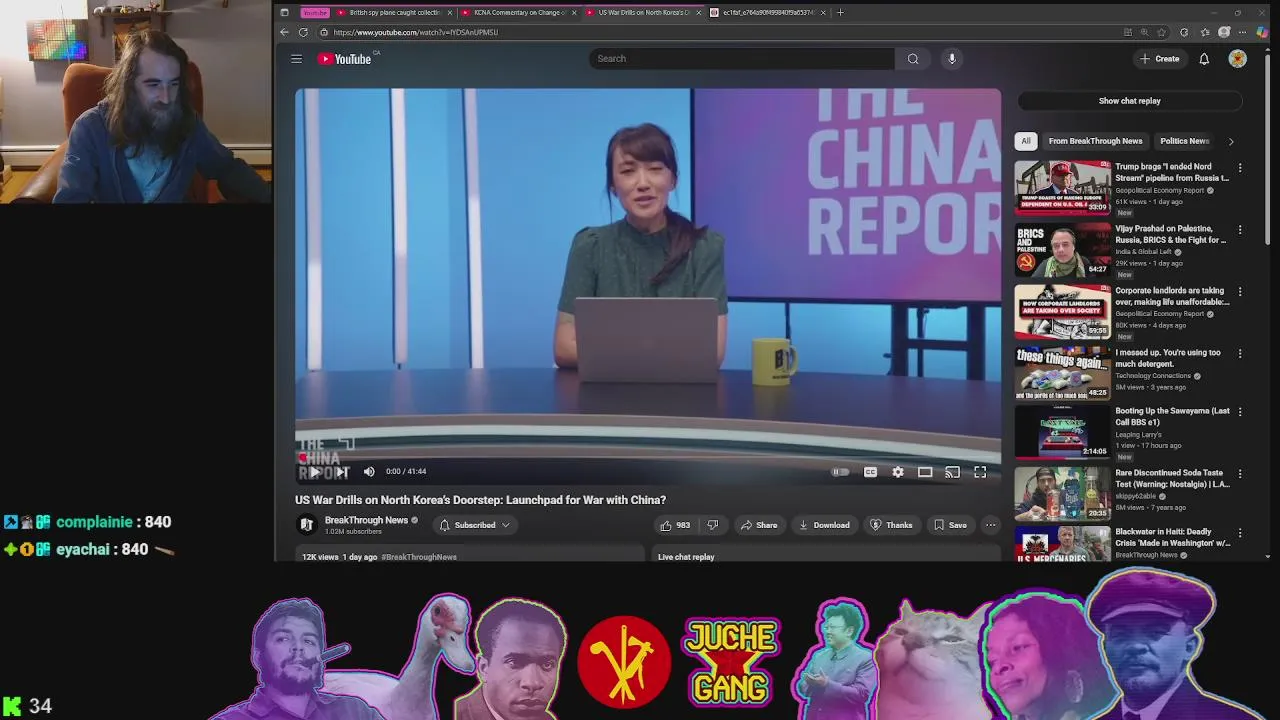The width and height of the screenshot is (1280, 720).
Task: Open BreakThrough News channel avatar
Action: coord(307,525)
